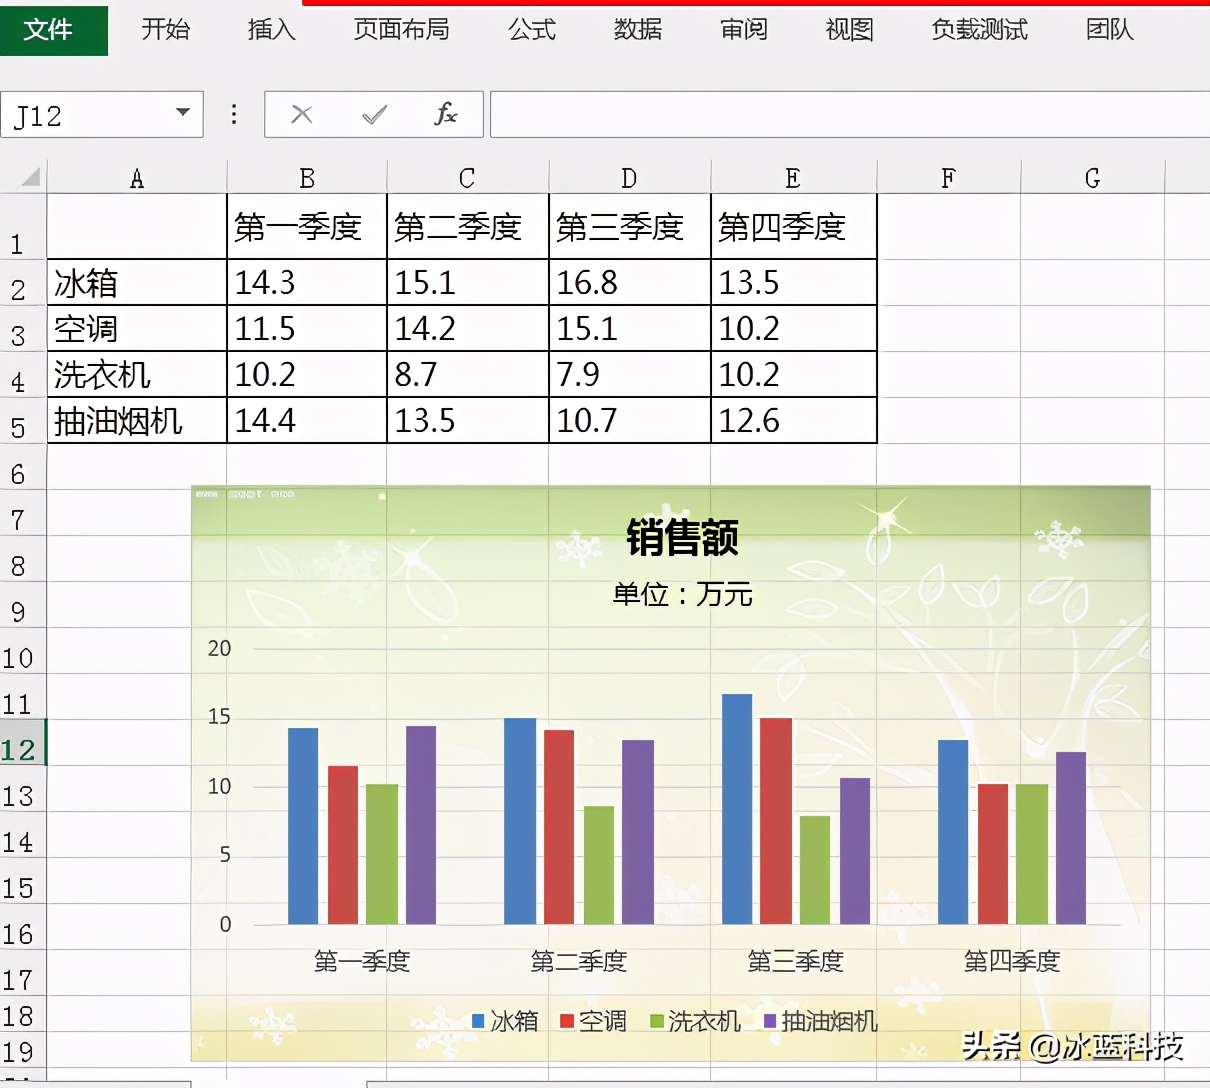
Task: Click the 第四季度 chart axis label
Action: [1012, 961]
